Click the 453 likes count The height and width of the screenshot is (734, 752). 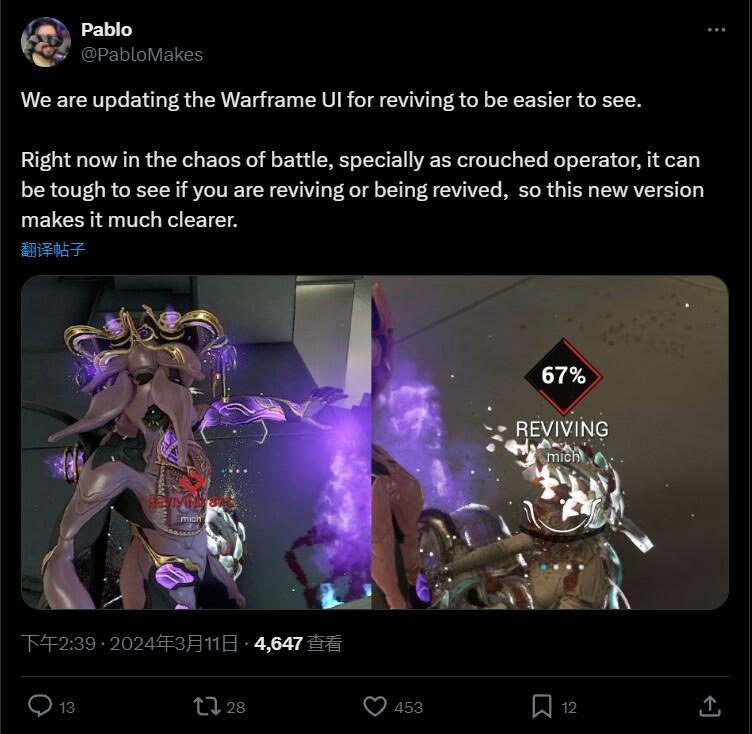[x=408, y=708]
